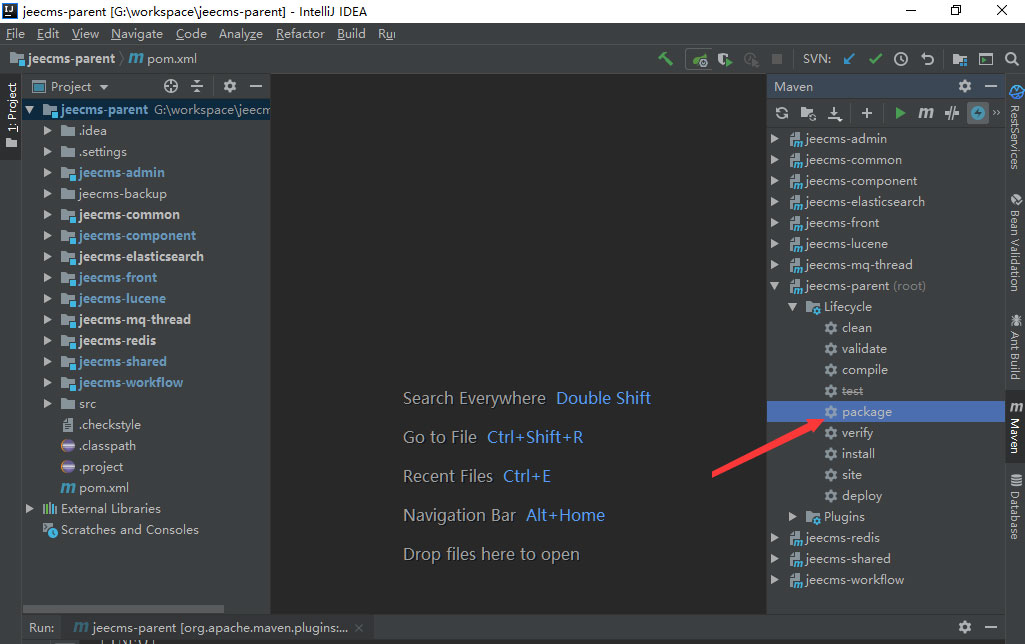Toggle Maven skip tests mode
Viewport: 1025px width, 644px height.
[x=978, y=113]
